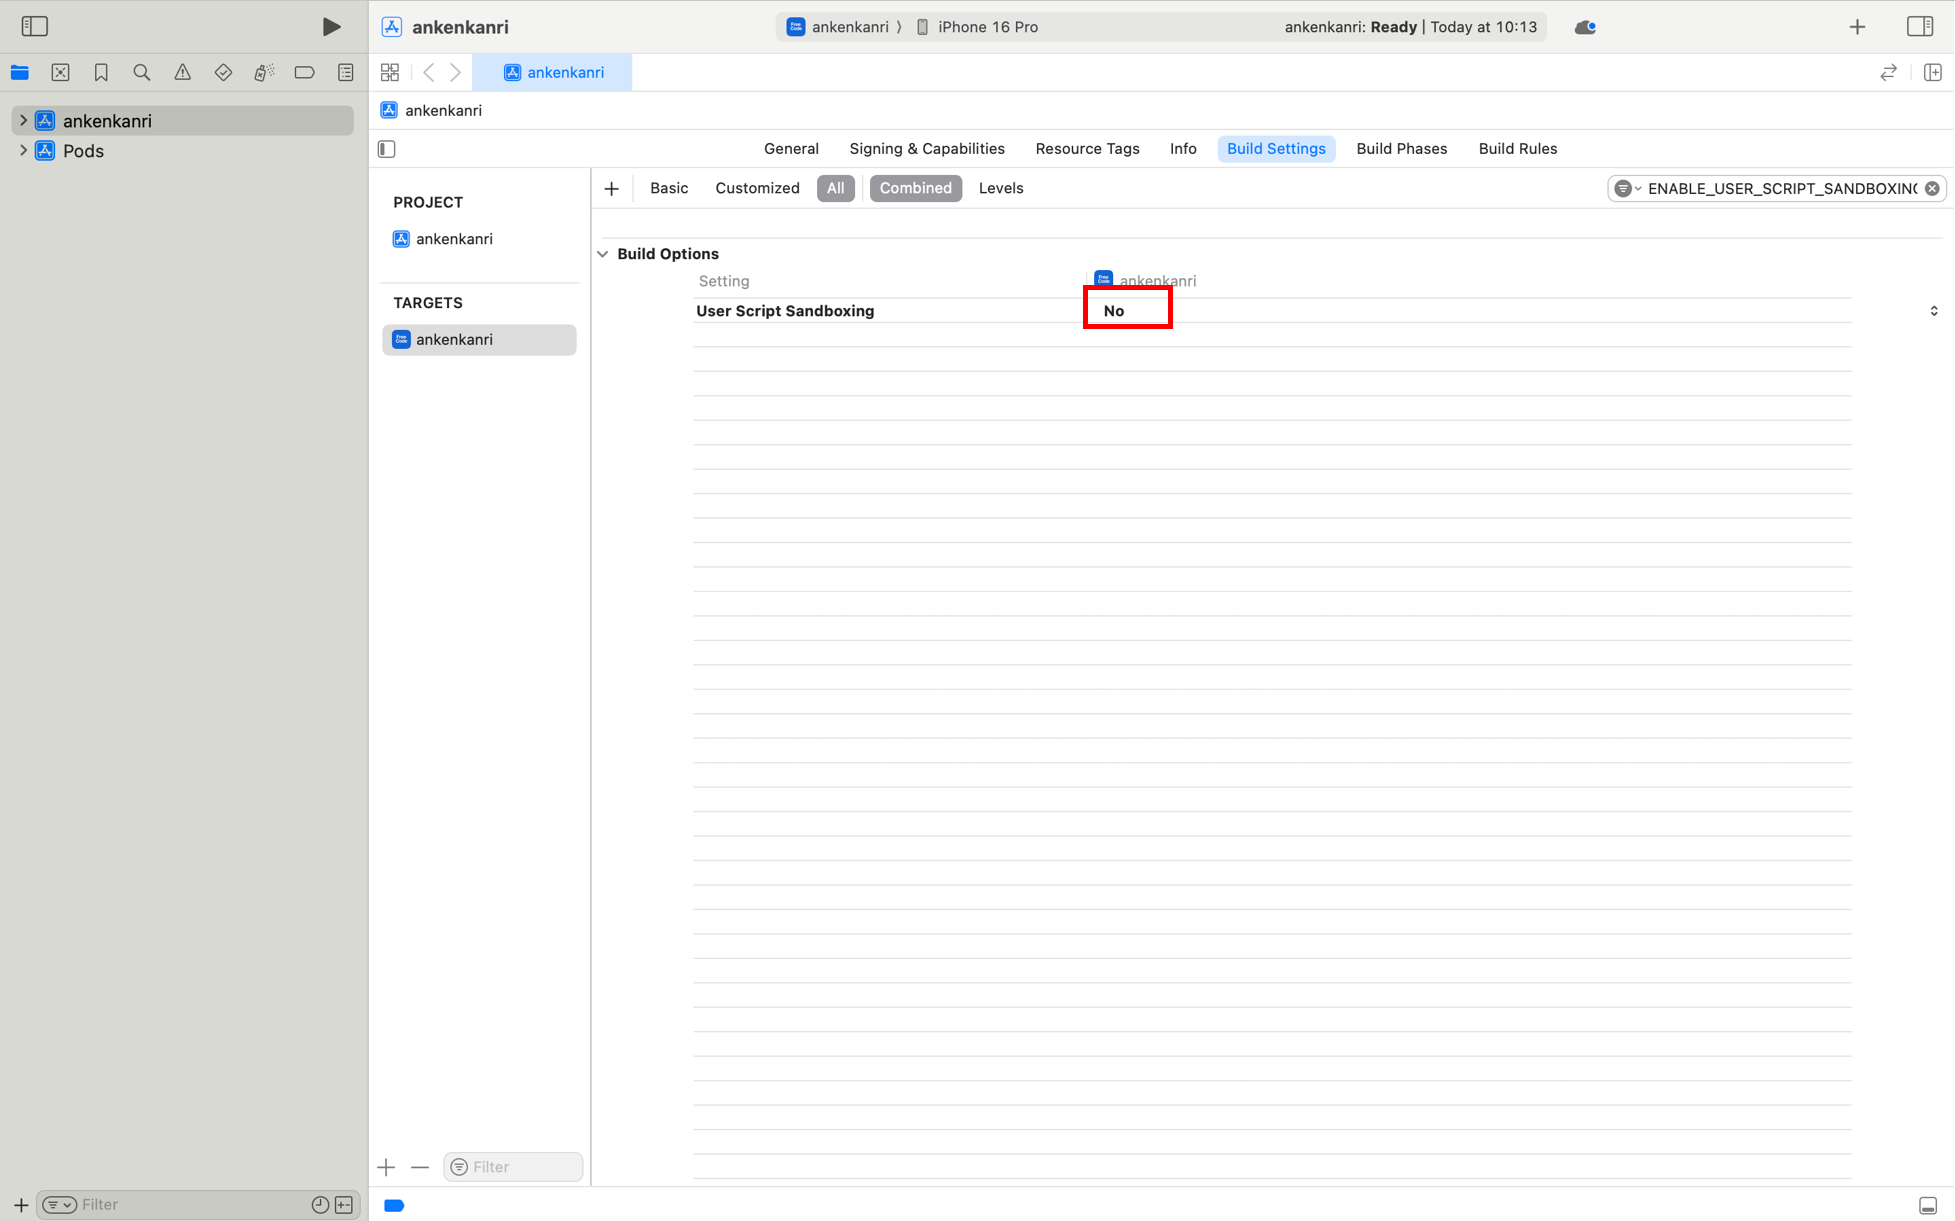
Task: Switch to Levels view
Action: 1000,188
